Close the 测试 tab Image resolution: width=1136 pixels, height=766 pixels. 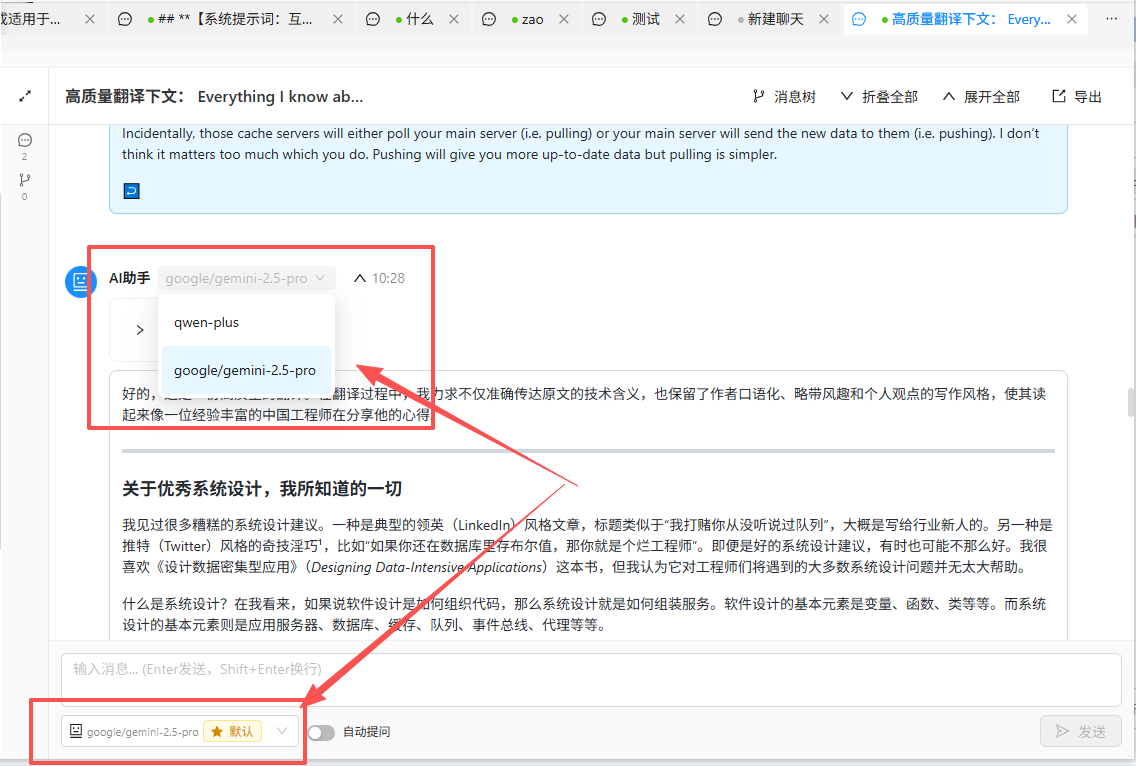[680, 20]
